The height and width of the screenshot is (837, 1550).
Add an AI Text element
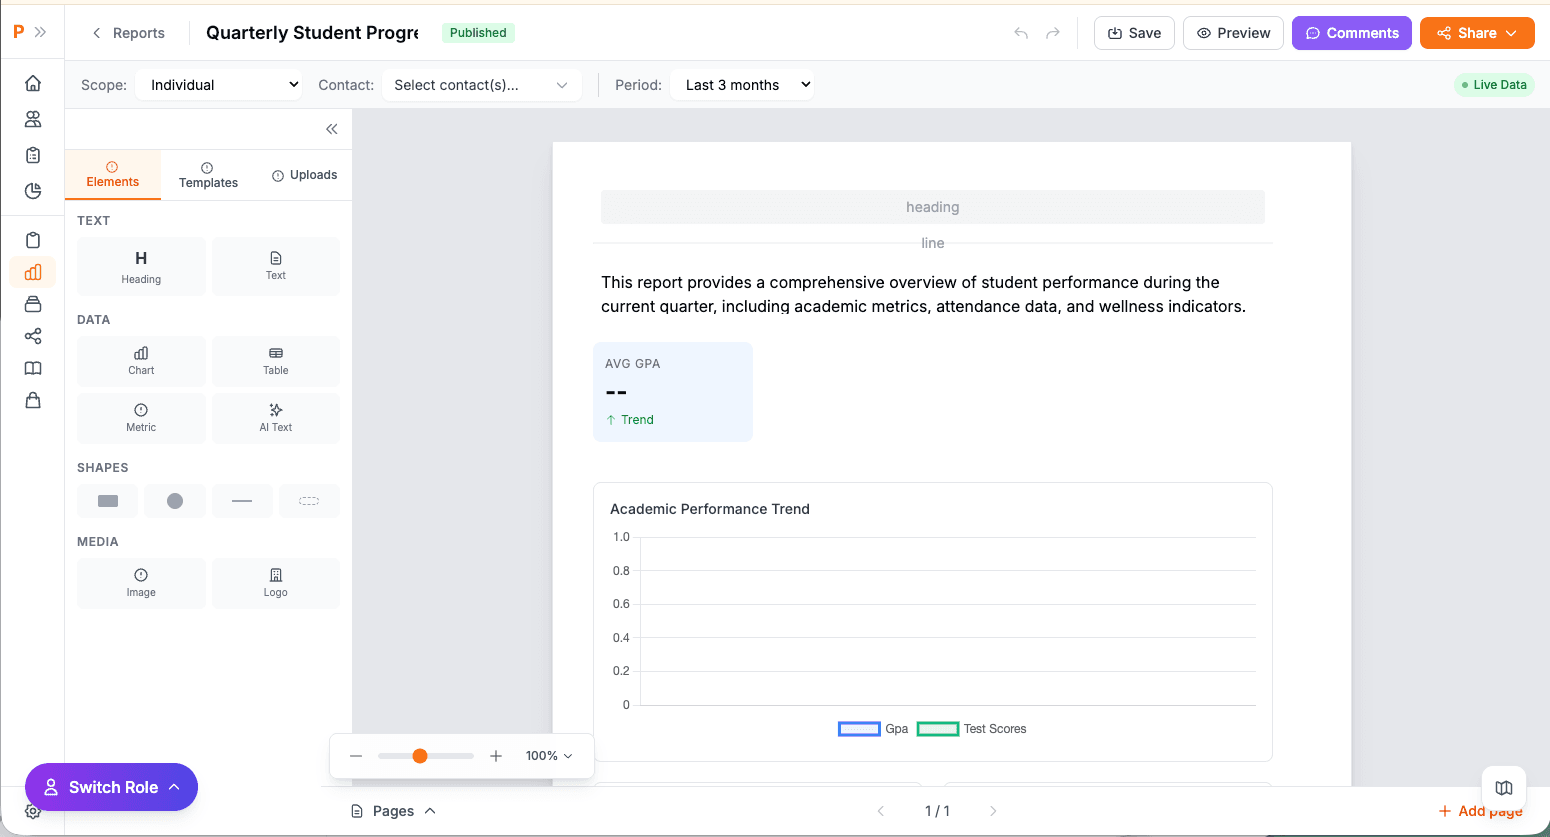click(x=275, y=418)
